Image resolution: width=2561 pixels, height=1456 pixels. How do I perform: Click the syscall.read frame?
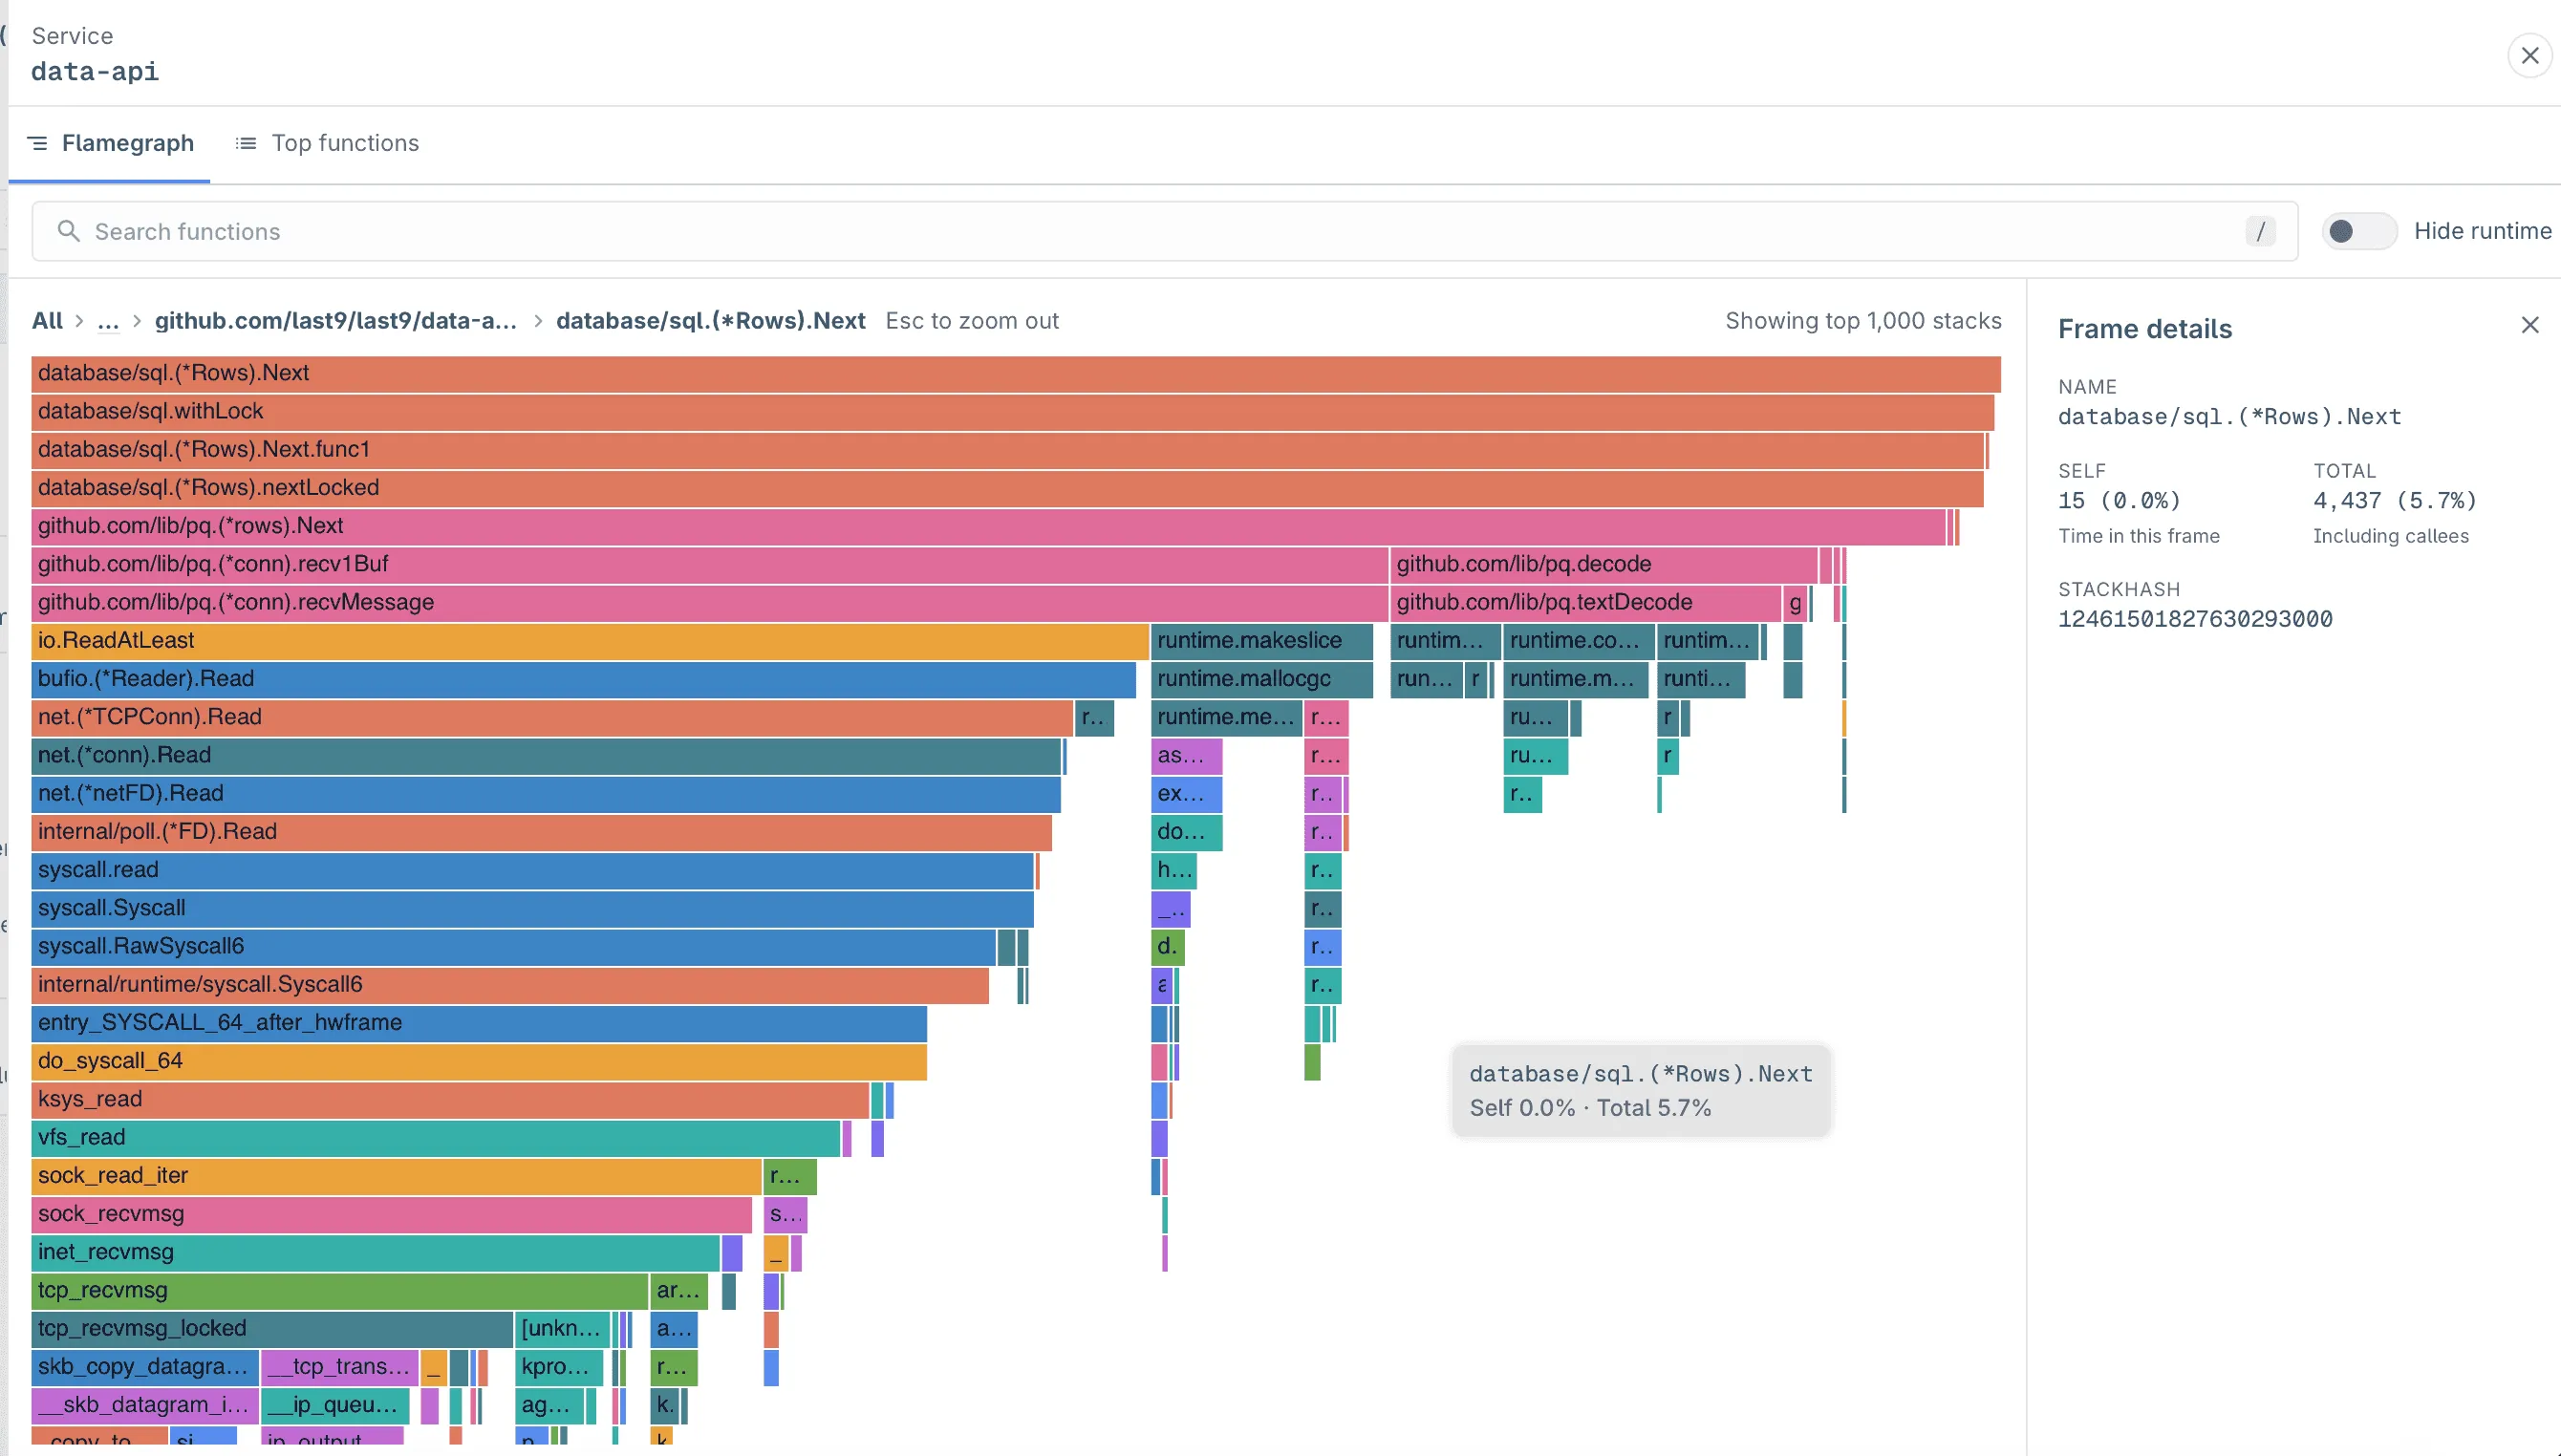click(x=532, y=870)
